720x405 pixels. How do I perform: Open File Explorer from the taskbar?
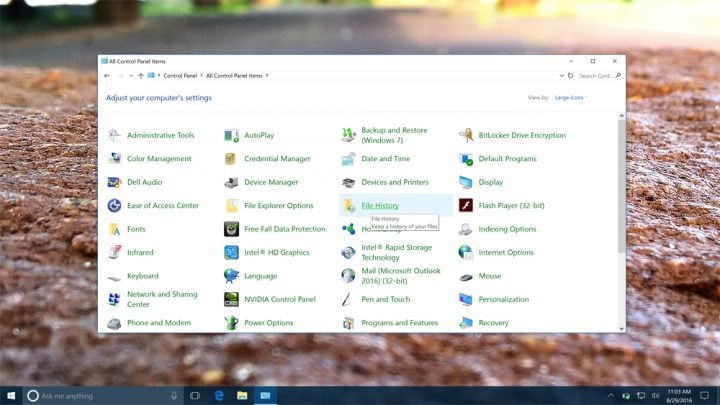tap(242, 396)
